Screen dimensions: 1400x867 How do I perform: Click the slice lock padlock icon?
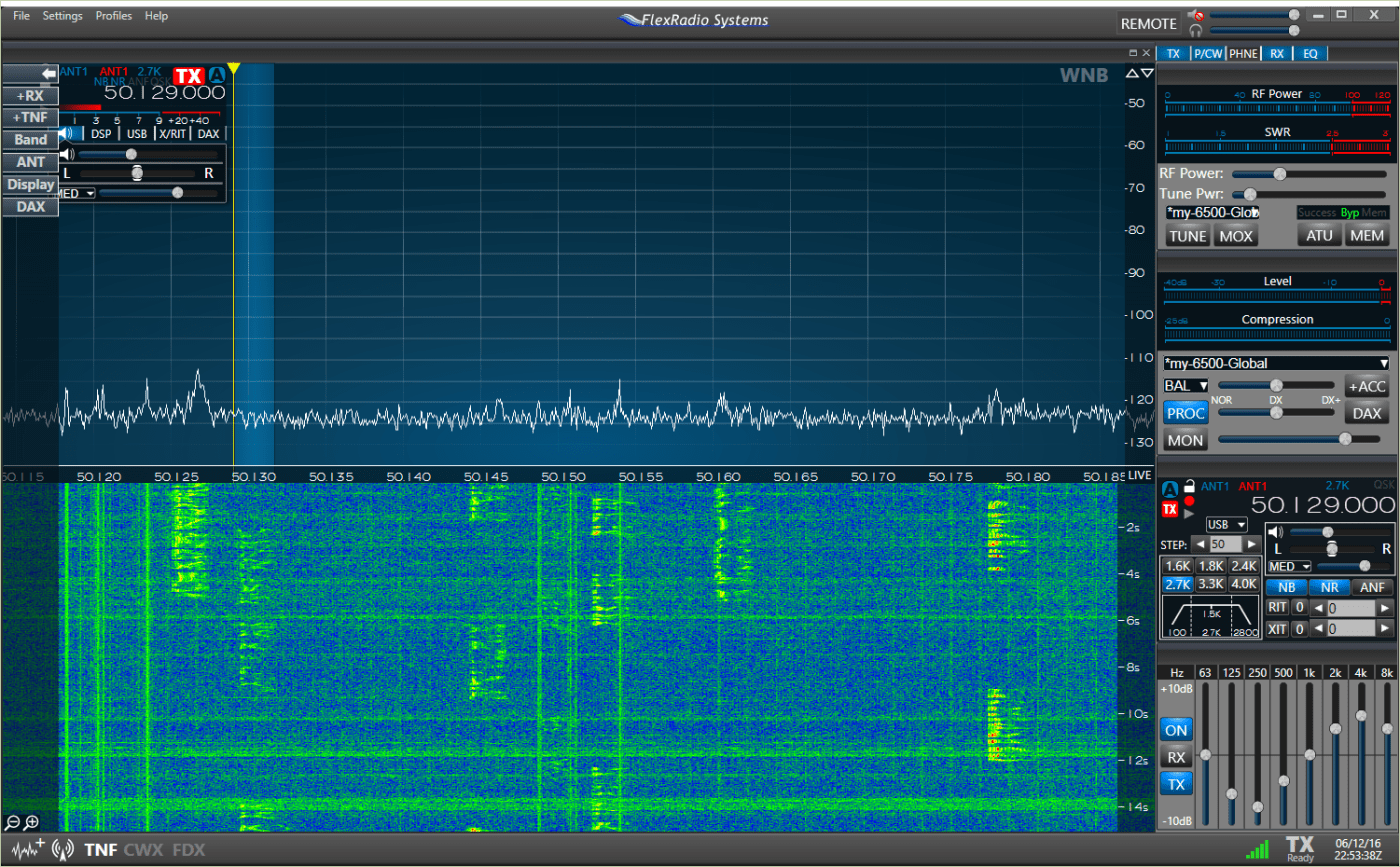pyautogui.click(x=1190, y=486)
